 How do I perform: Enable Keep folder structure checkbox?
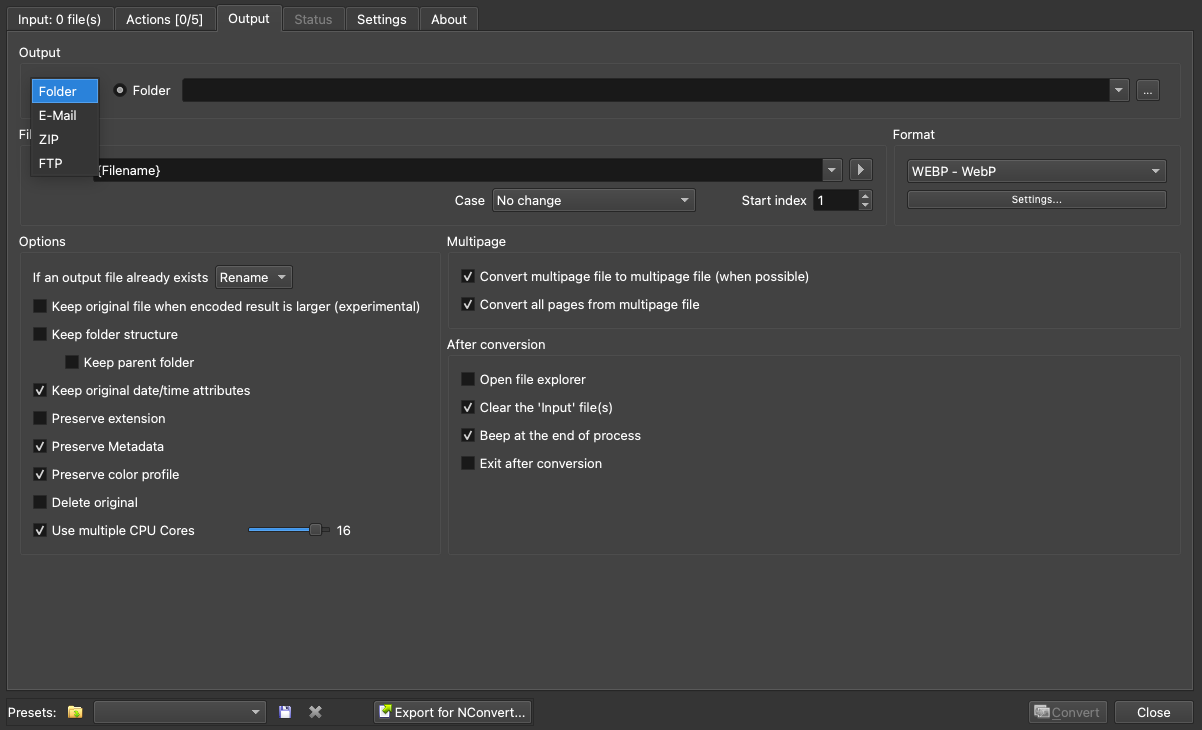[41, 334]
